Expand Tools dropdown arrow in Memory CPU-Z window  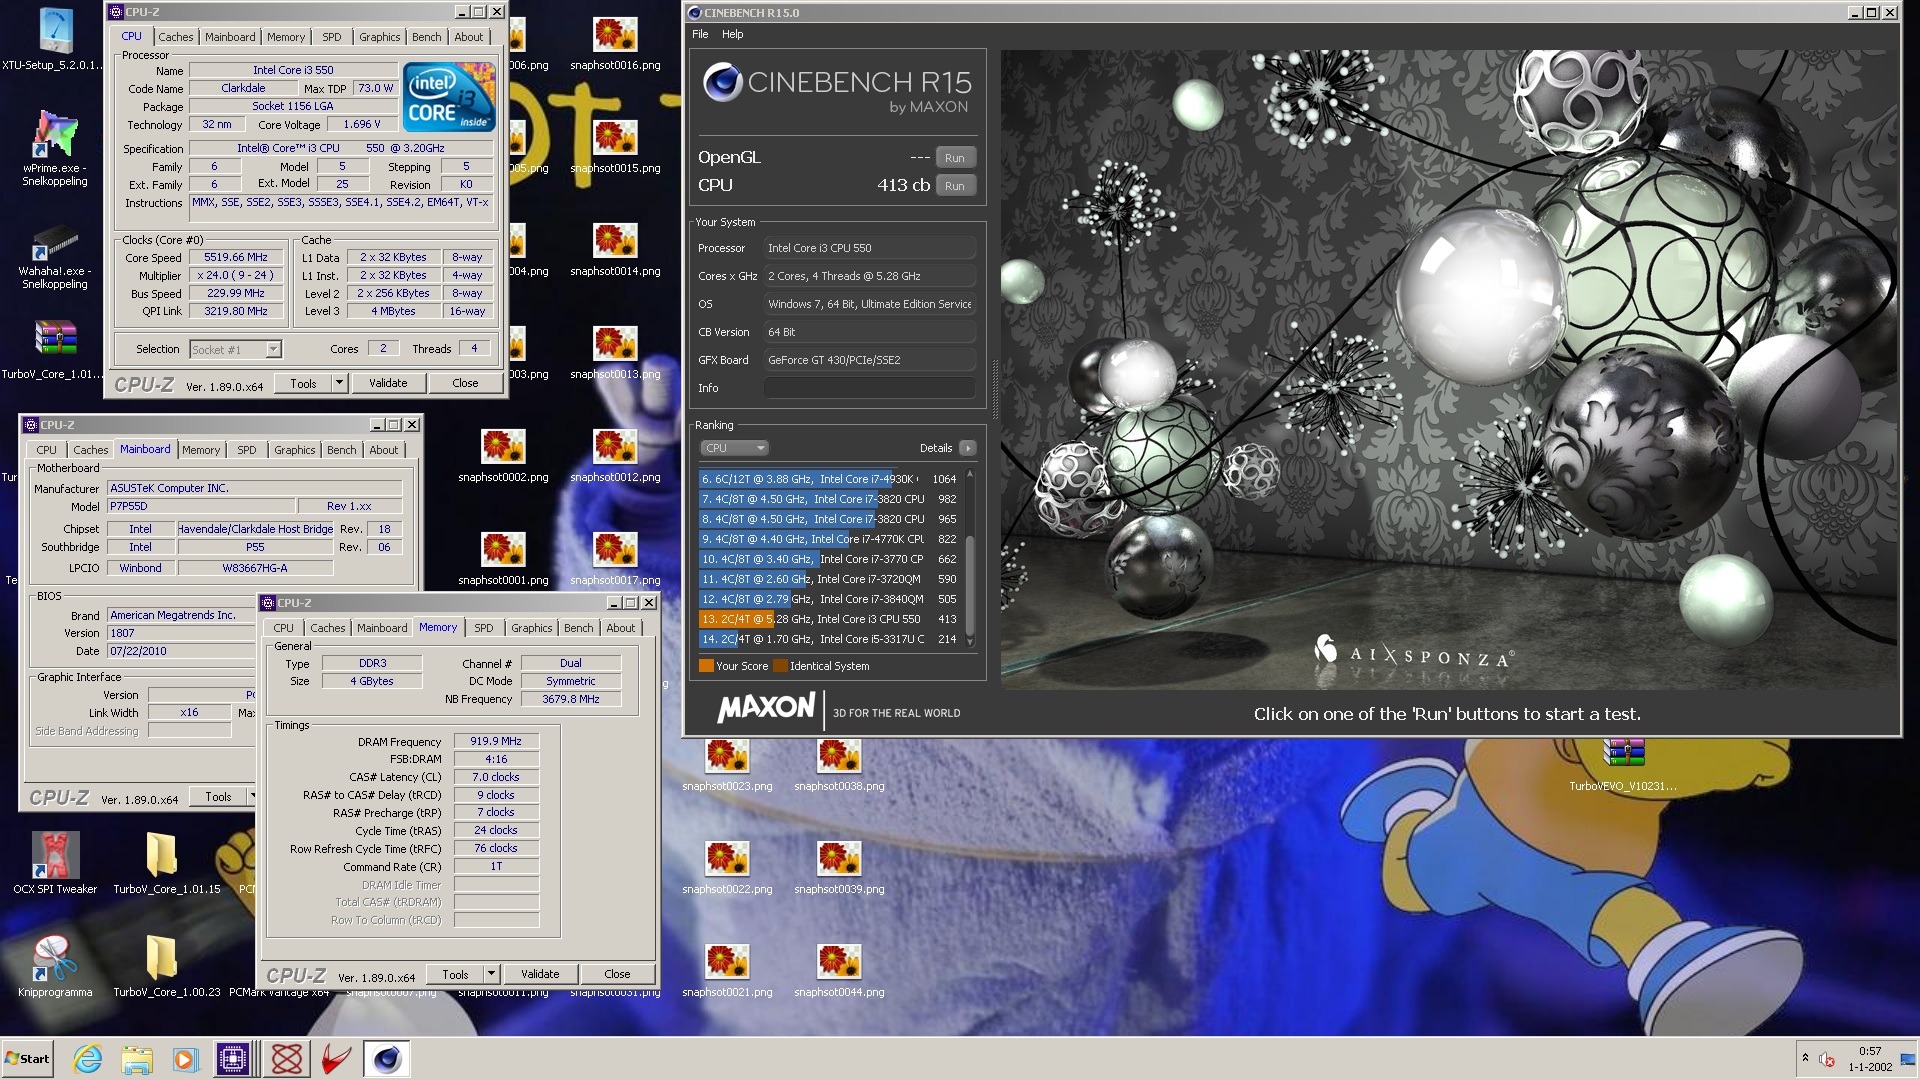point(491,974)
